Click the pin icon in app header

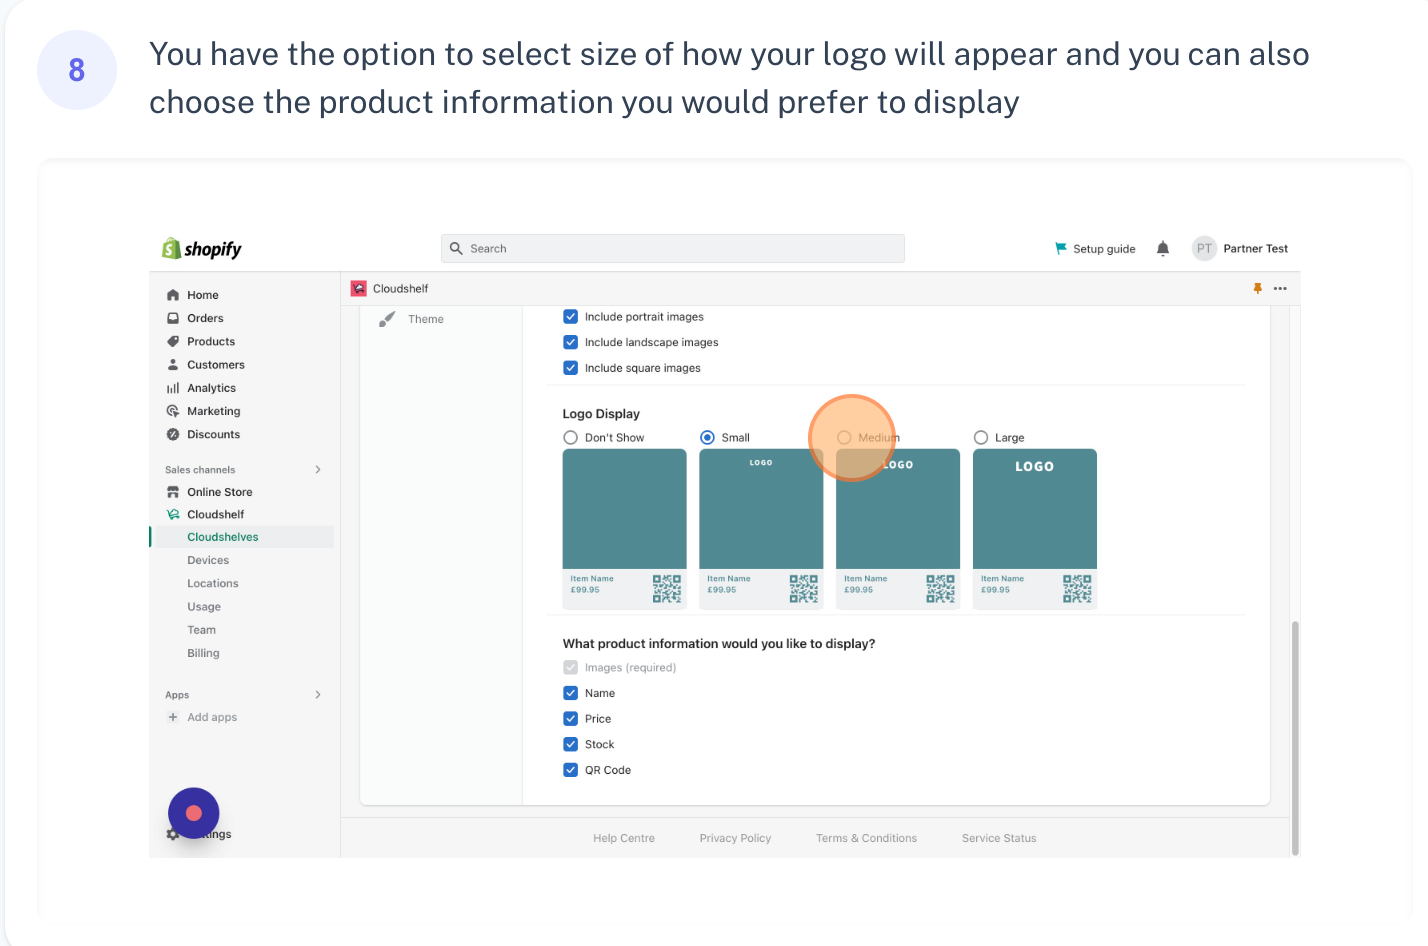click(1258, 289)
